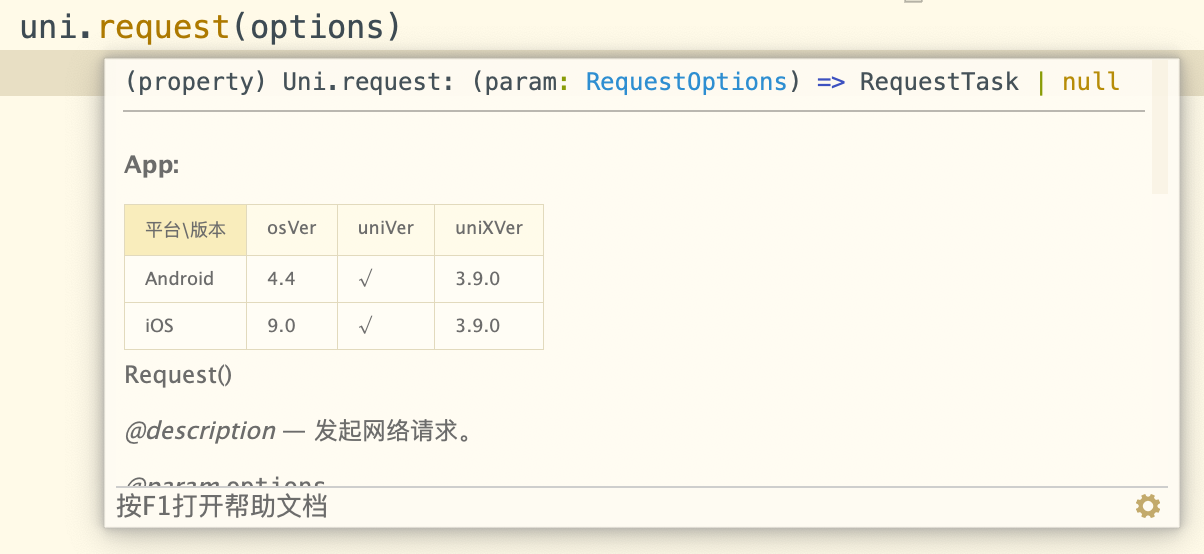Image resolution: width=1204 pixels, height=554 pixels.
Task: Click the tooltip's vertical scrollbar thumb
Action: click(1159, 125)
